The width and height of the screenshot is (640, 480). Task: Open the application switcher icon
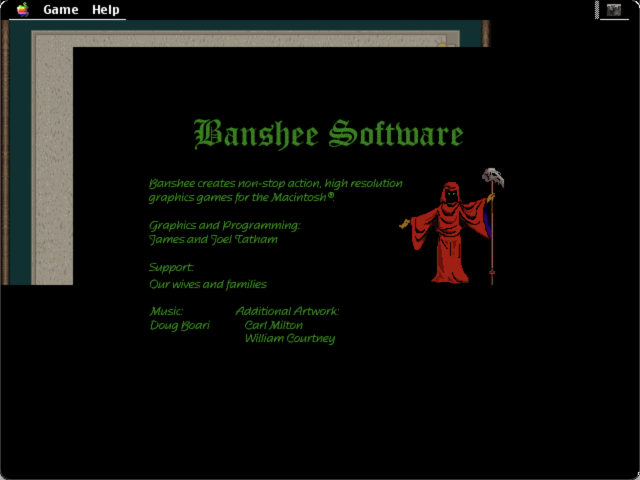613,10
